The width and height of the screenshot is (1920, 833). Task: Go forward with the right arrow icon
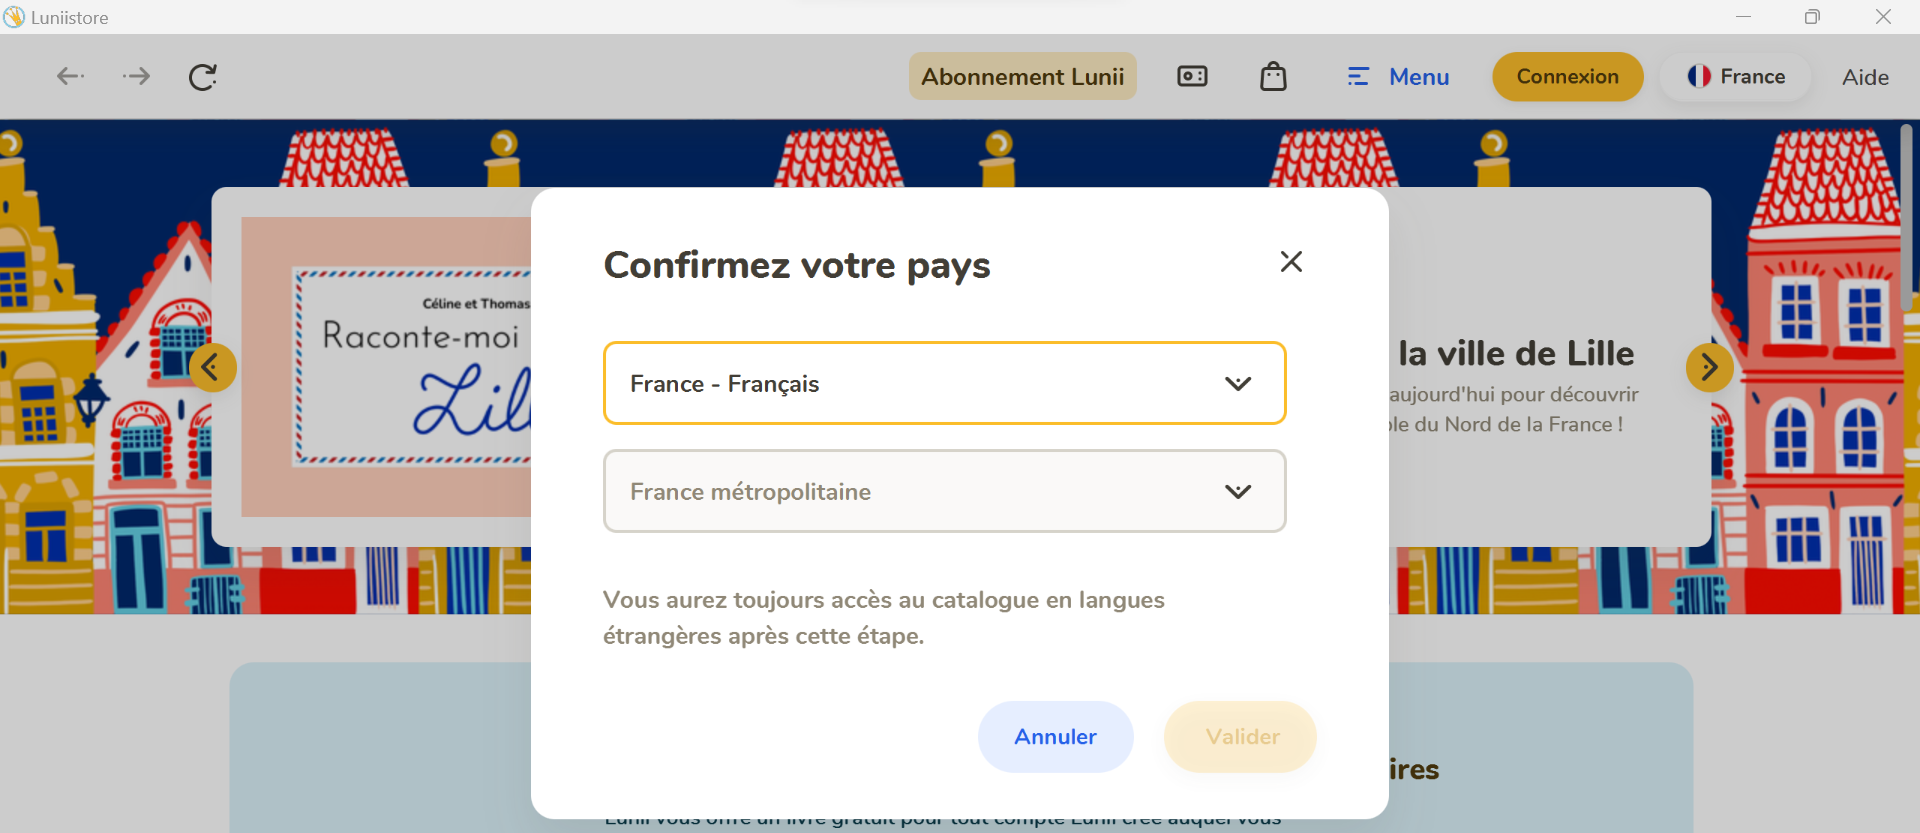click(x=136, y=76)
